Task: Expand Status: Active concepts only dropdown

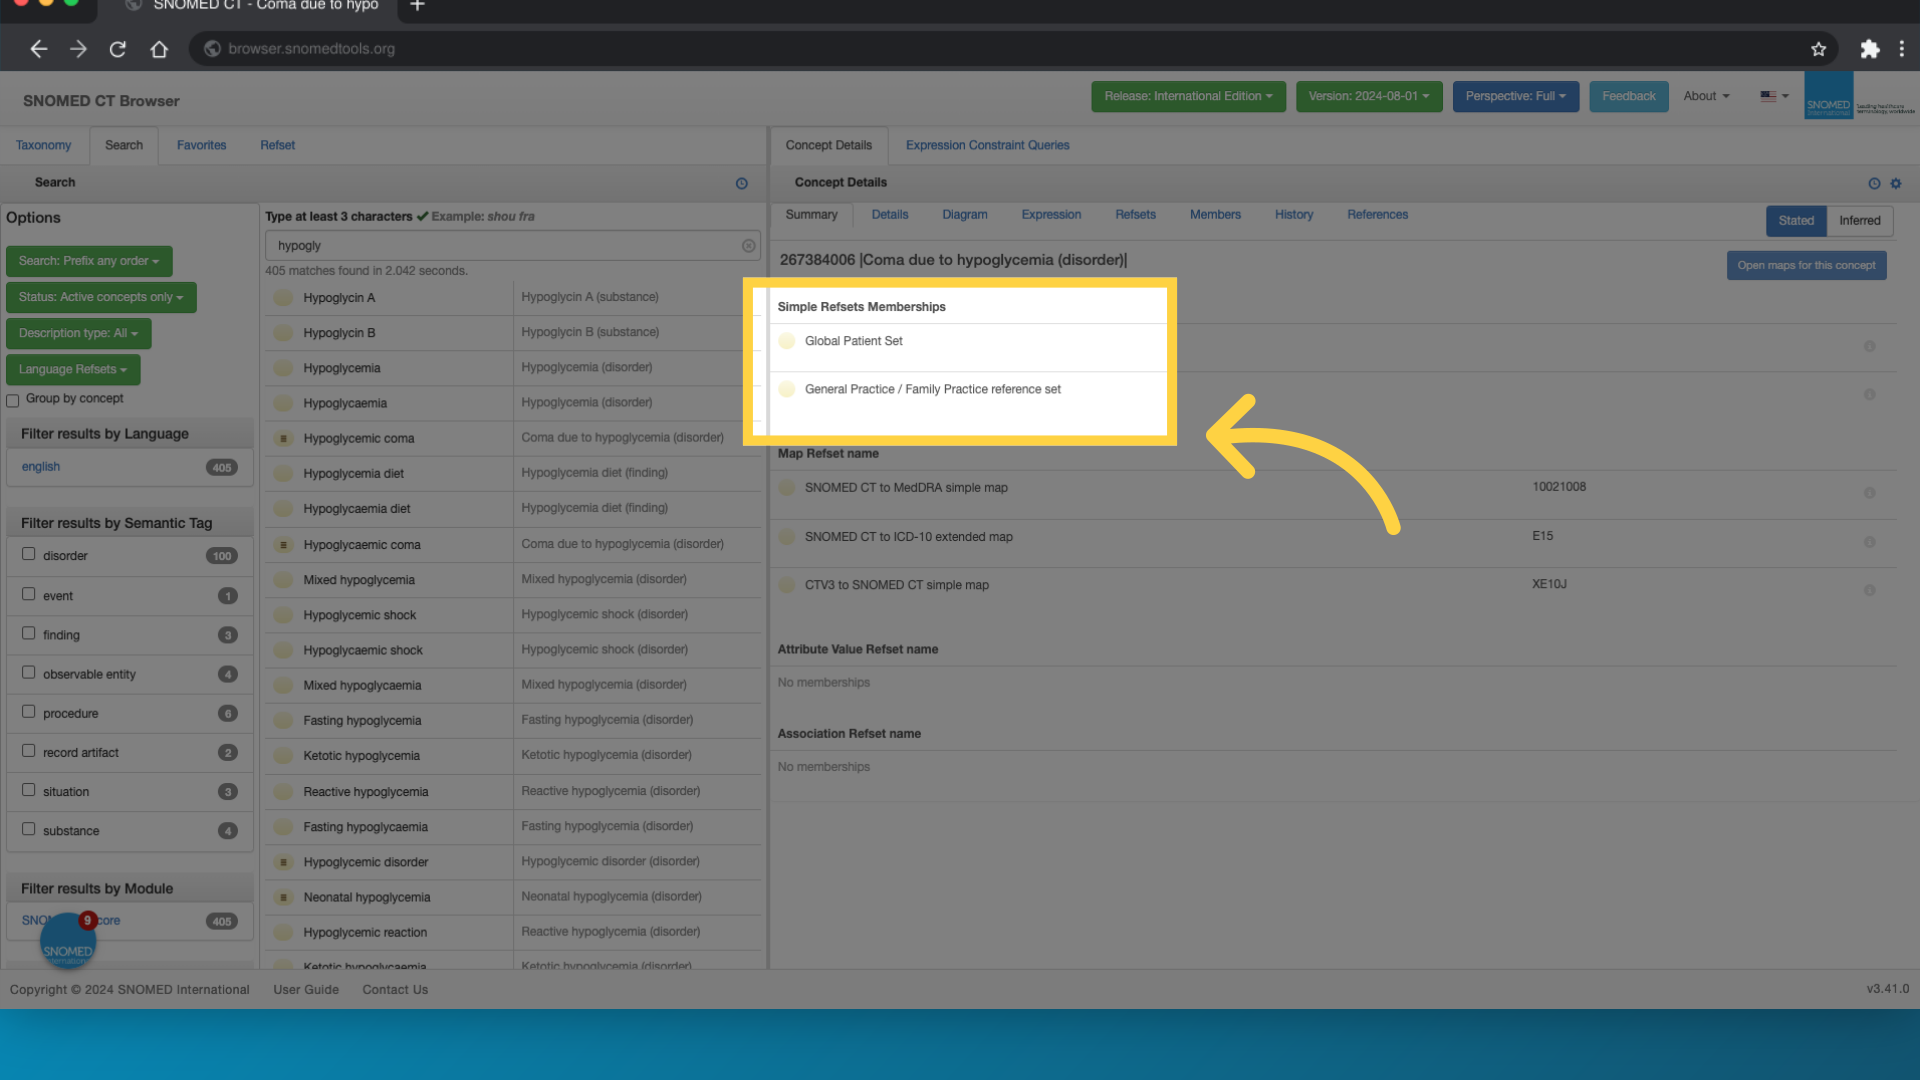Action: (101, 297)
